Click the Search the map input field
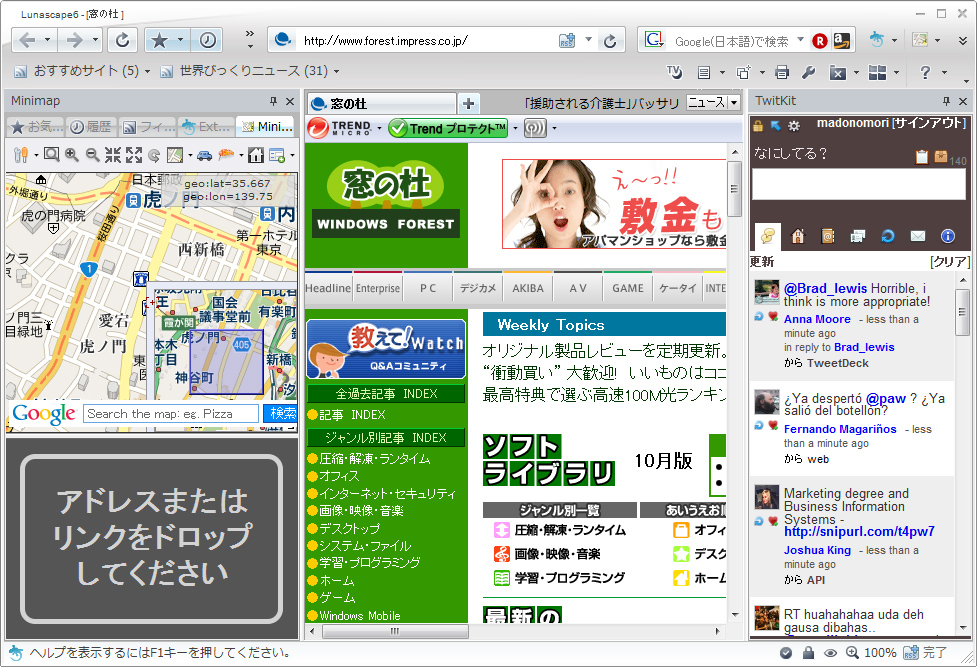The width and height of the screenshot is (977, 667). coord(171,413)
